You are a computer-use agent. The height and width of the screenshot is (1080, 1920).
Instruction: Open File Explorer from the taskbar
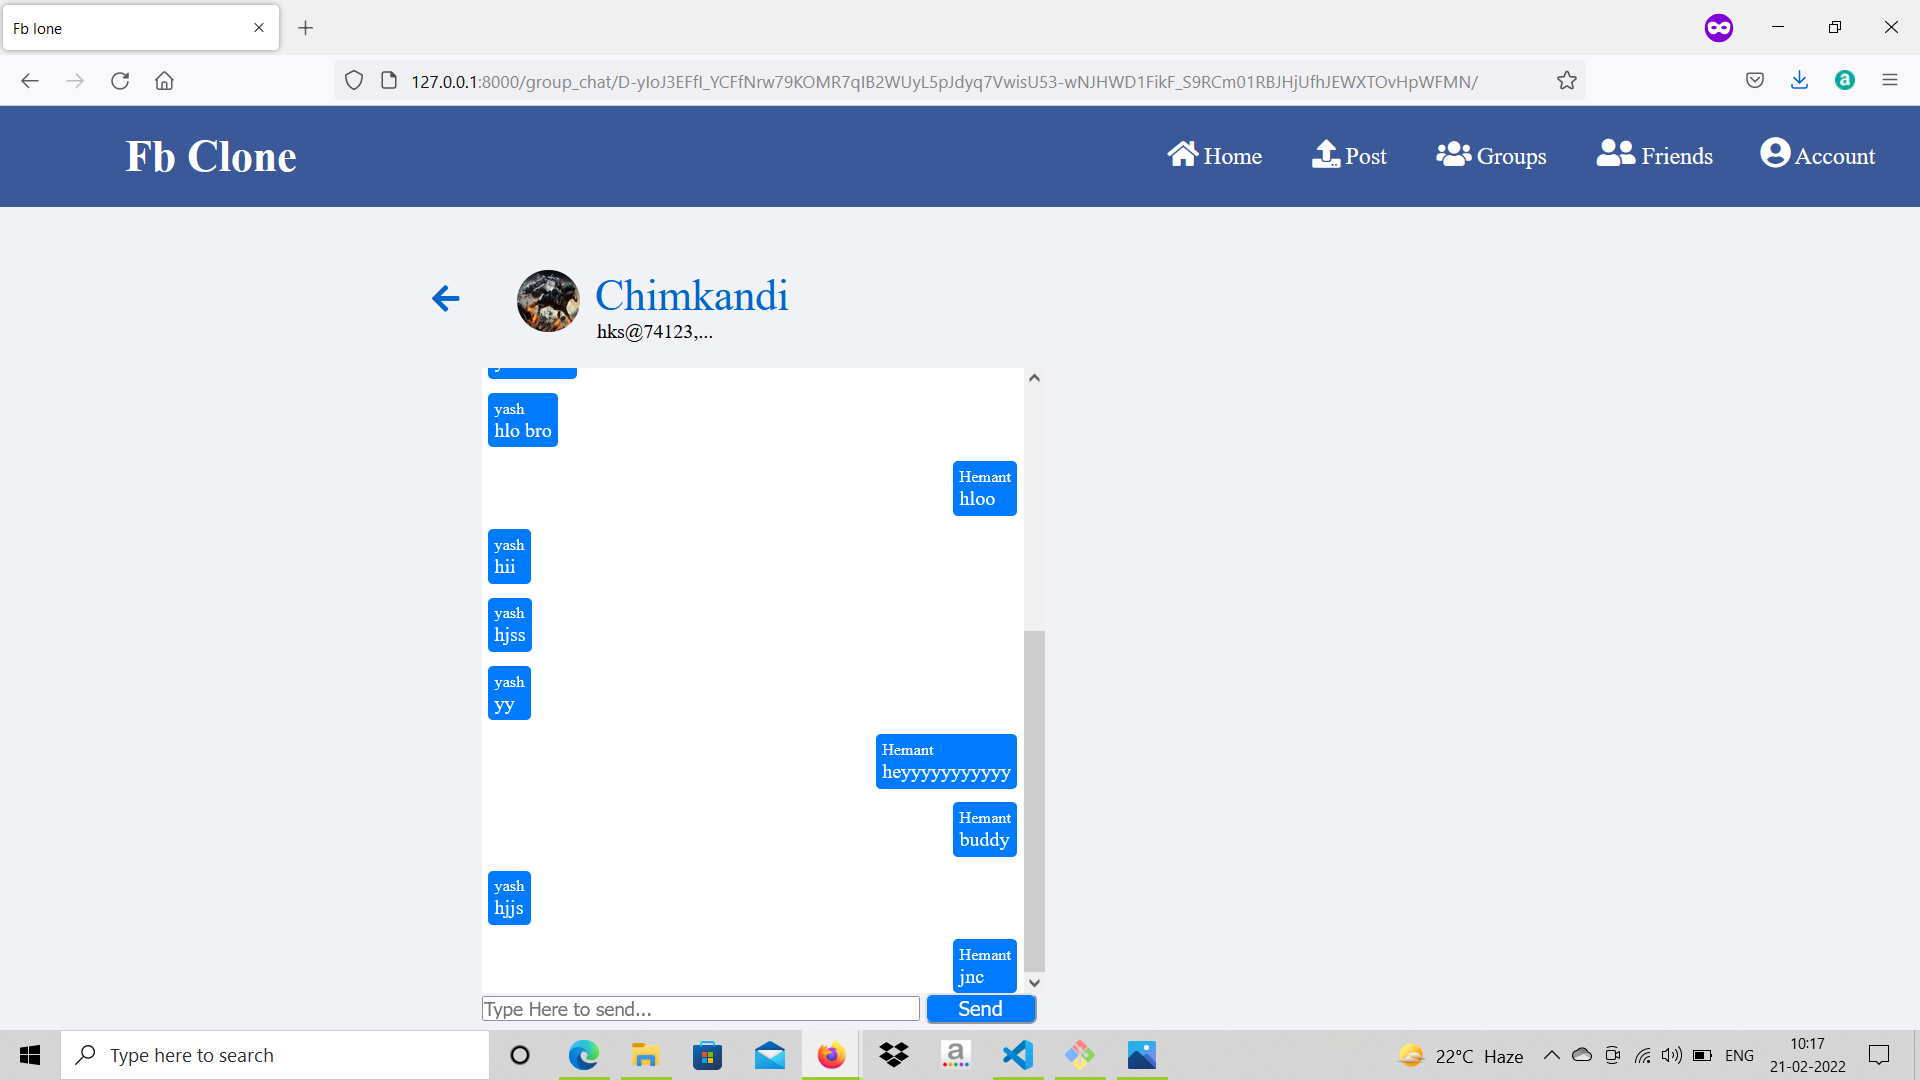[646, 1055]
